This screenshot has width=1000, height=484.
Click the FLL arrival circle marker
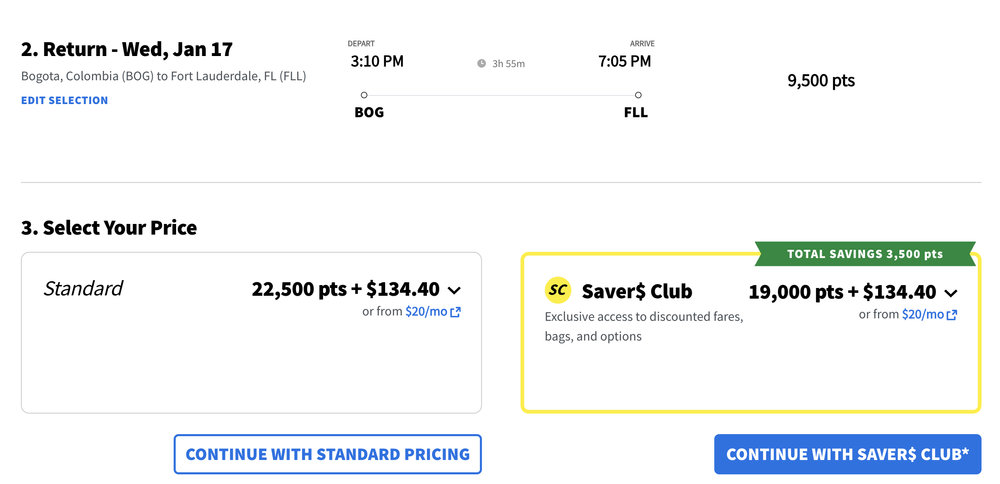[x=638, y=95]
